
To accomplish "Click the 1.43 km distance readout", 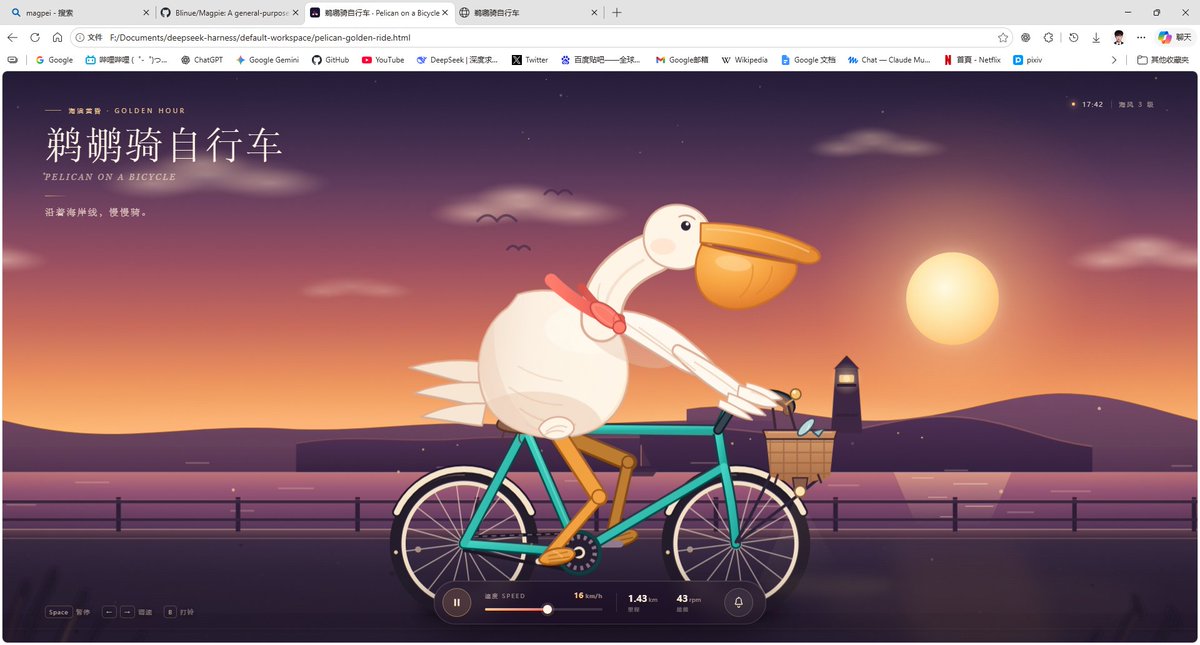I will (642, 602).
